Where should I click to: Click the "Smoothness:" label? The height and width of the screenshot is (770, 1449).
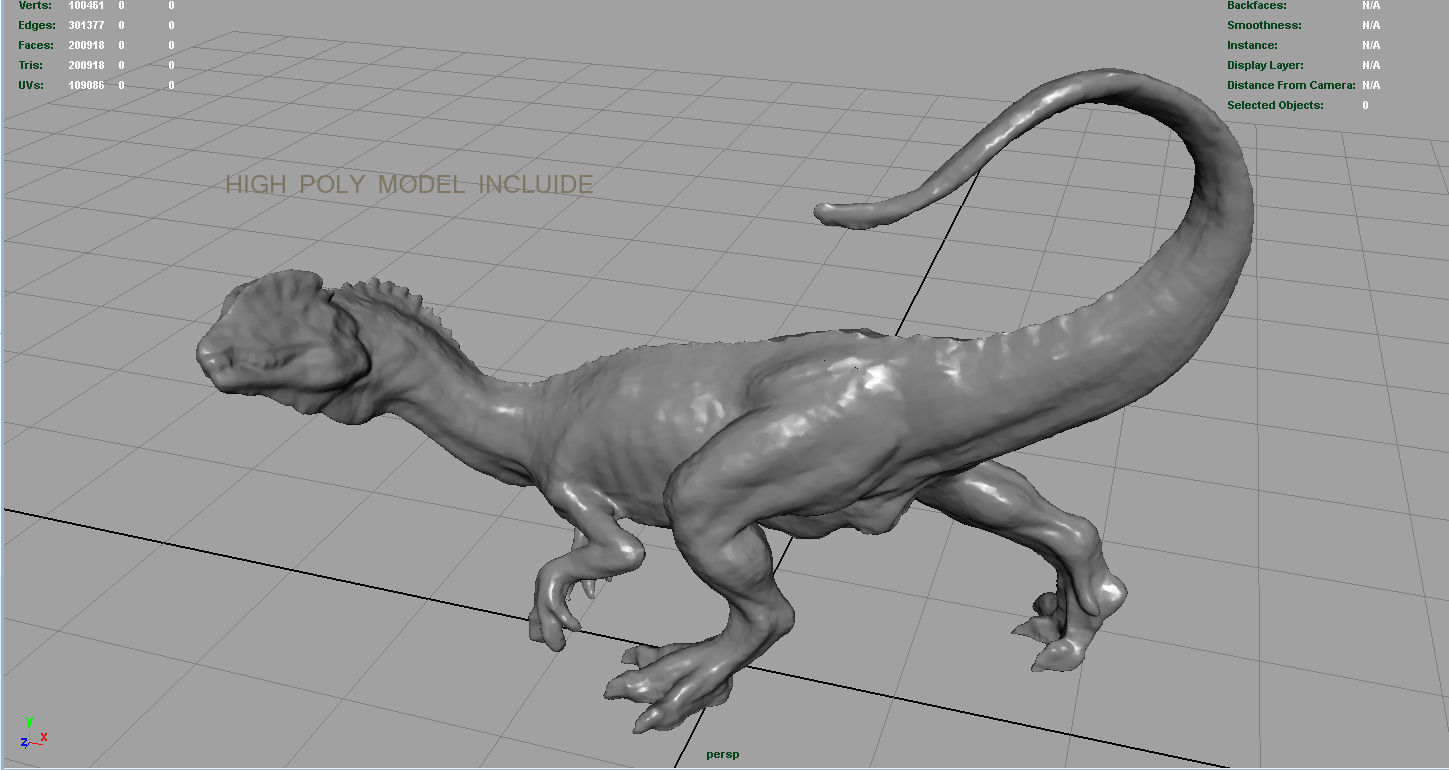tap(1264, 25)
